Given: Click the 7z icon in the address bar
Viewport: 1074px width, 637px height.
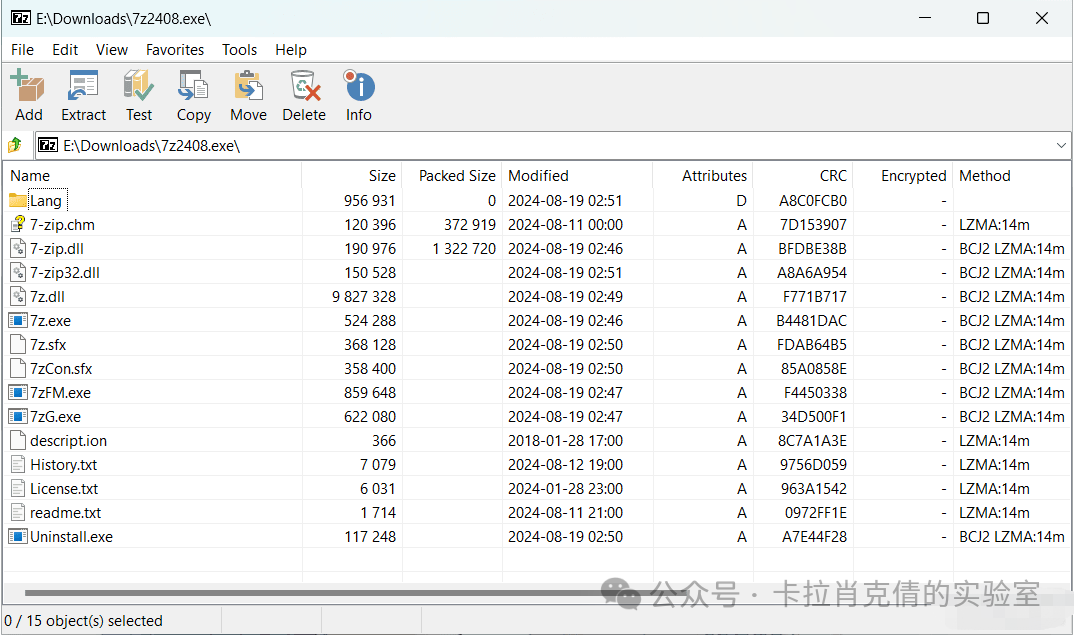Looking at the screenshot, I should click(48, 145).
